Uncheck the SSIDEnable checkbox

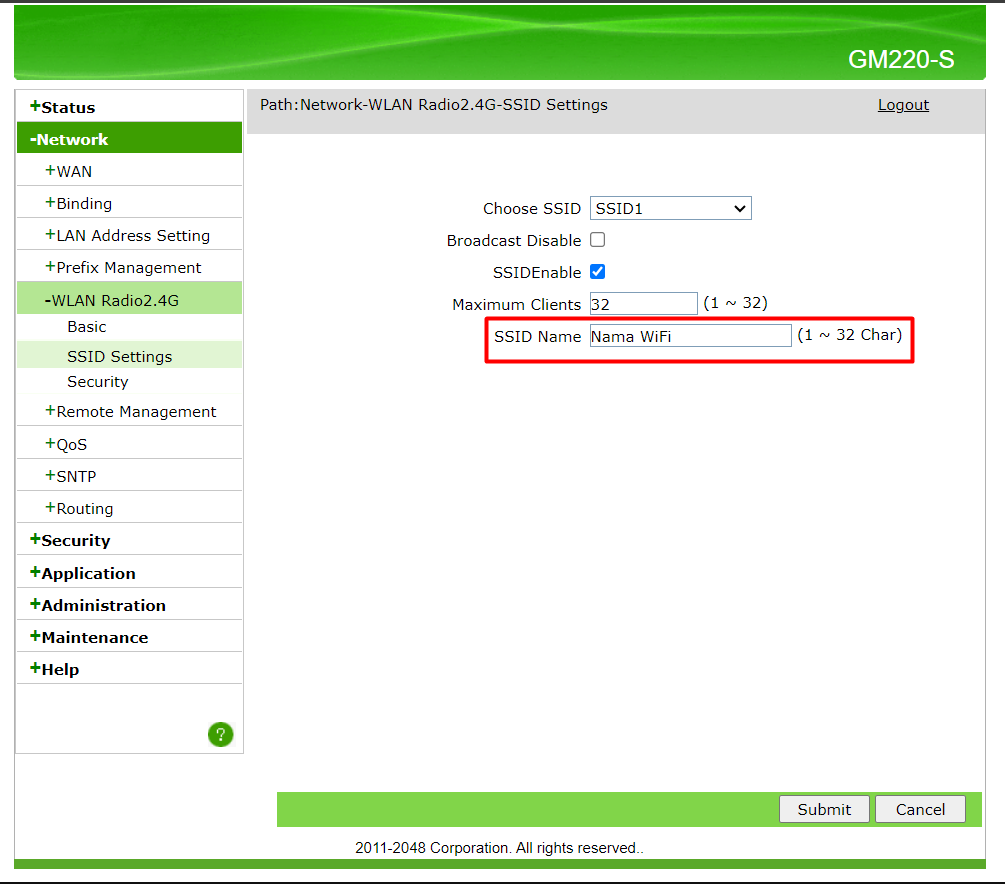(597, 272)
